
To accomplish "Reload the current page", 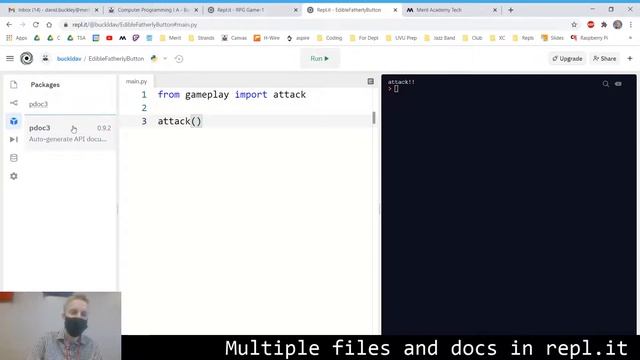I will coord(36,25).
